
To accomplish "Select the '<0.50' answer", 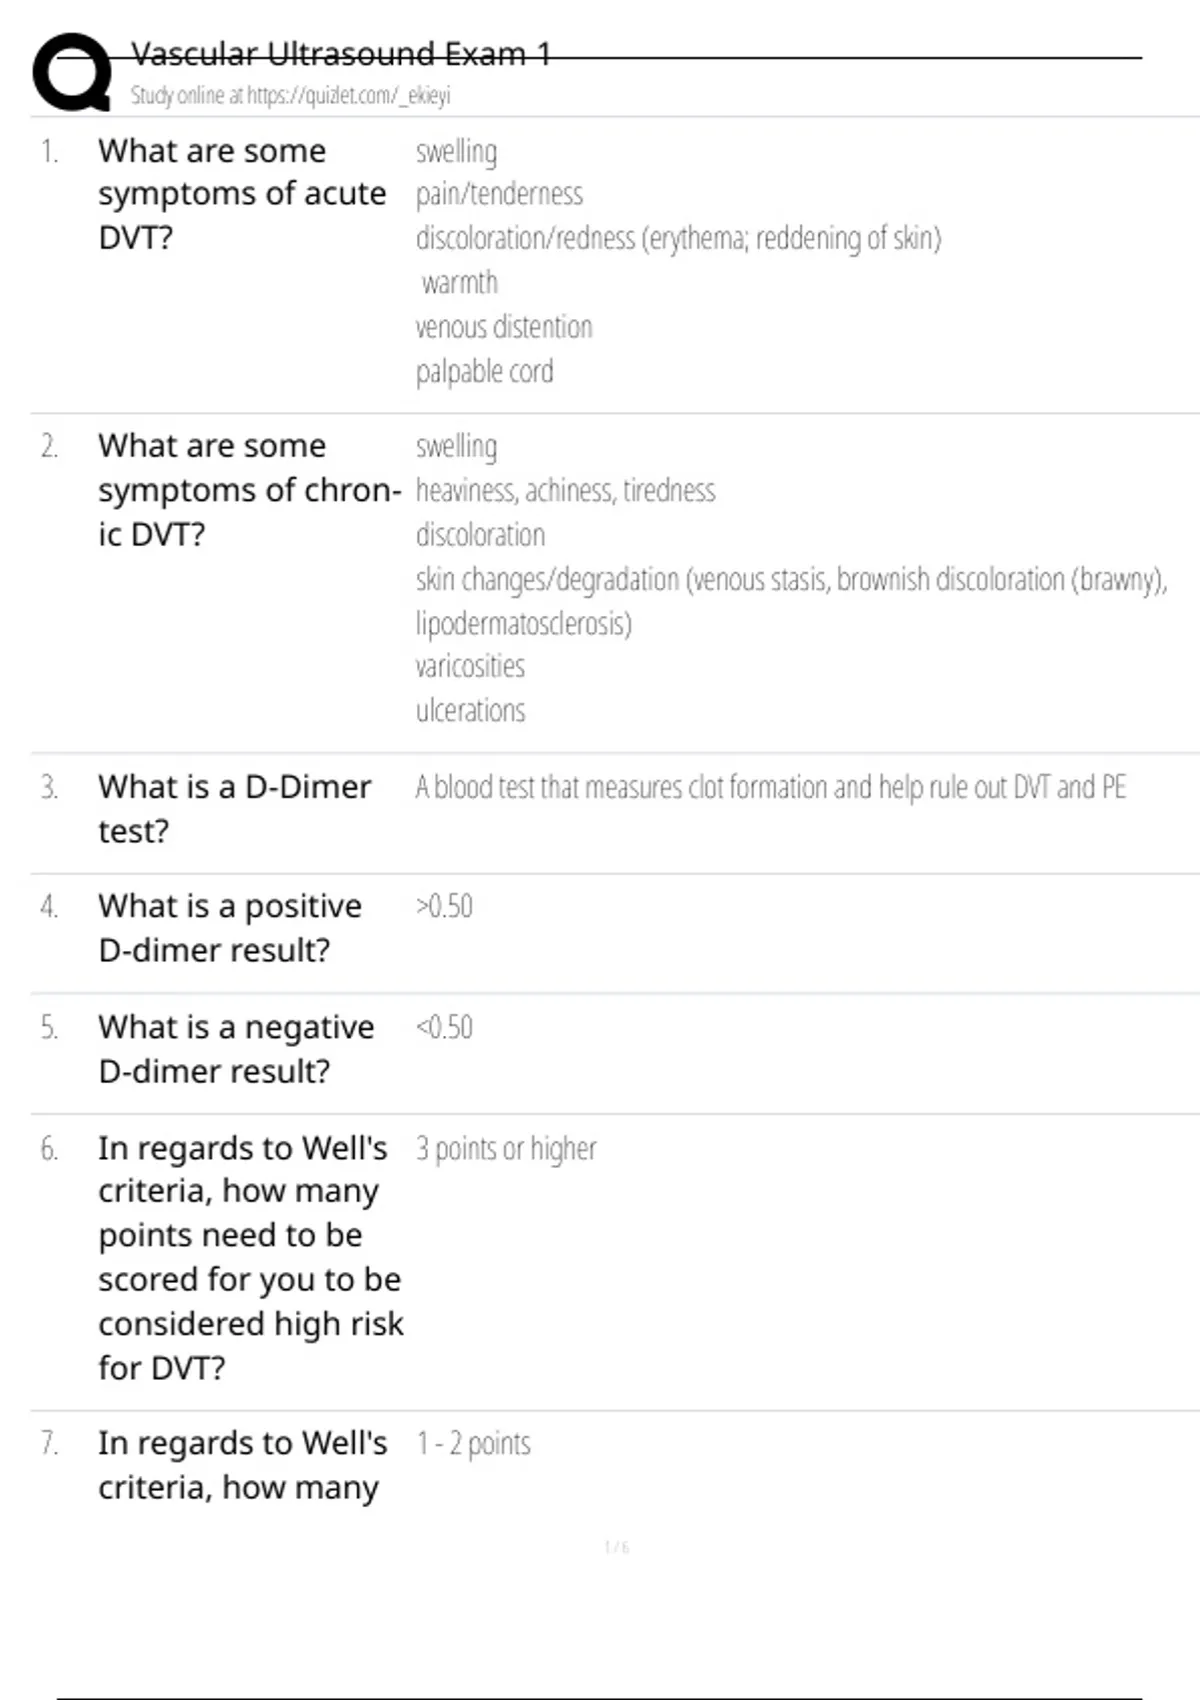I will pos(444,1027).
